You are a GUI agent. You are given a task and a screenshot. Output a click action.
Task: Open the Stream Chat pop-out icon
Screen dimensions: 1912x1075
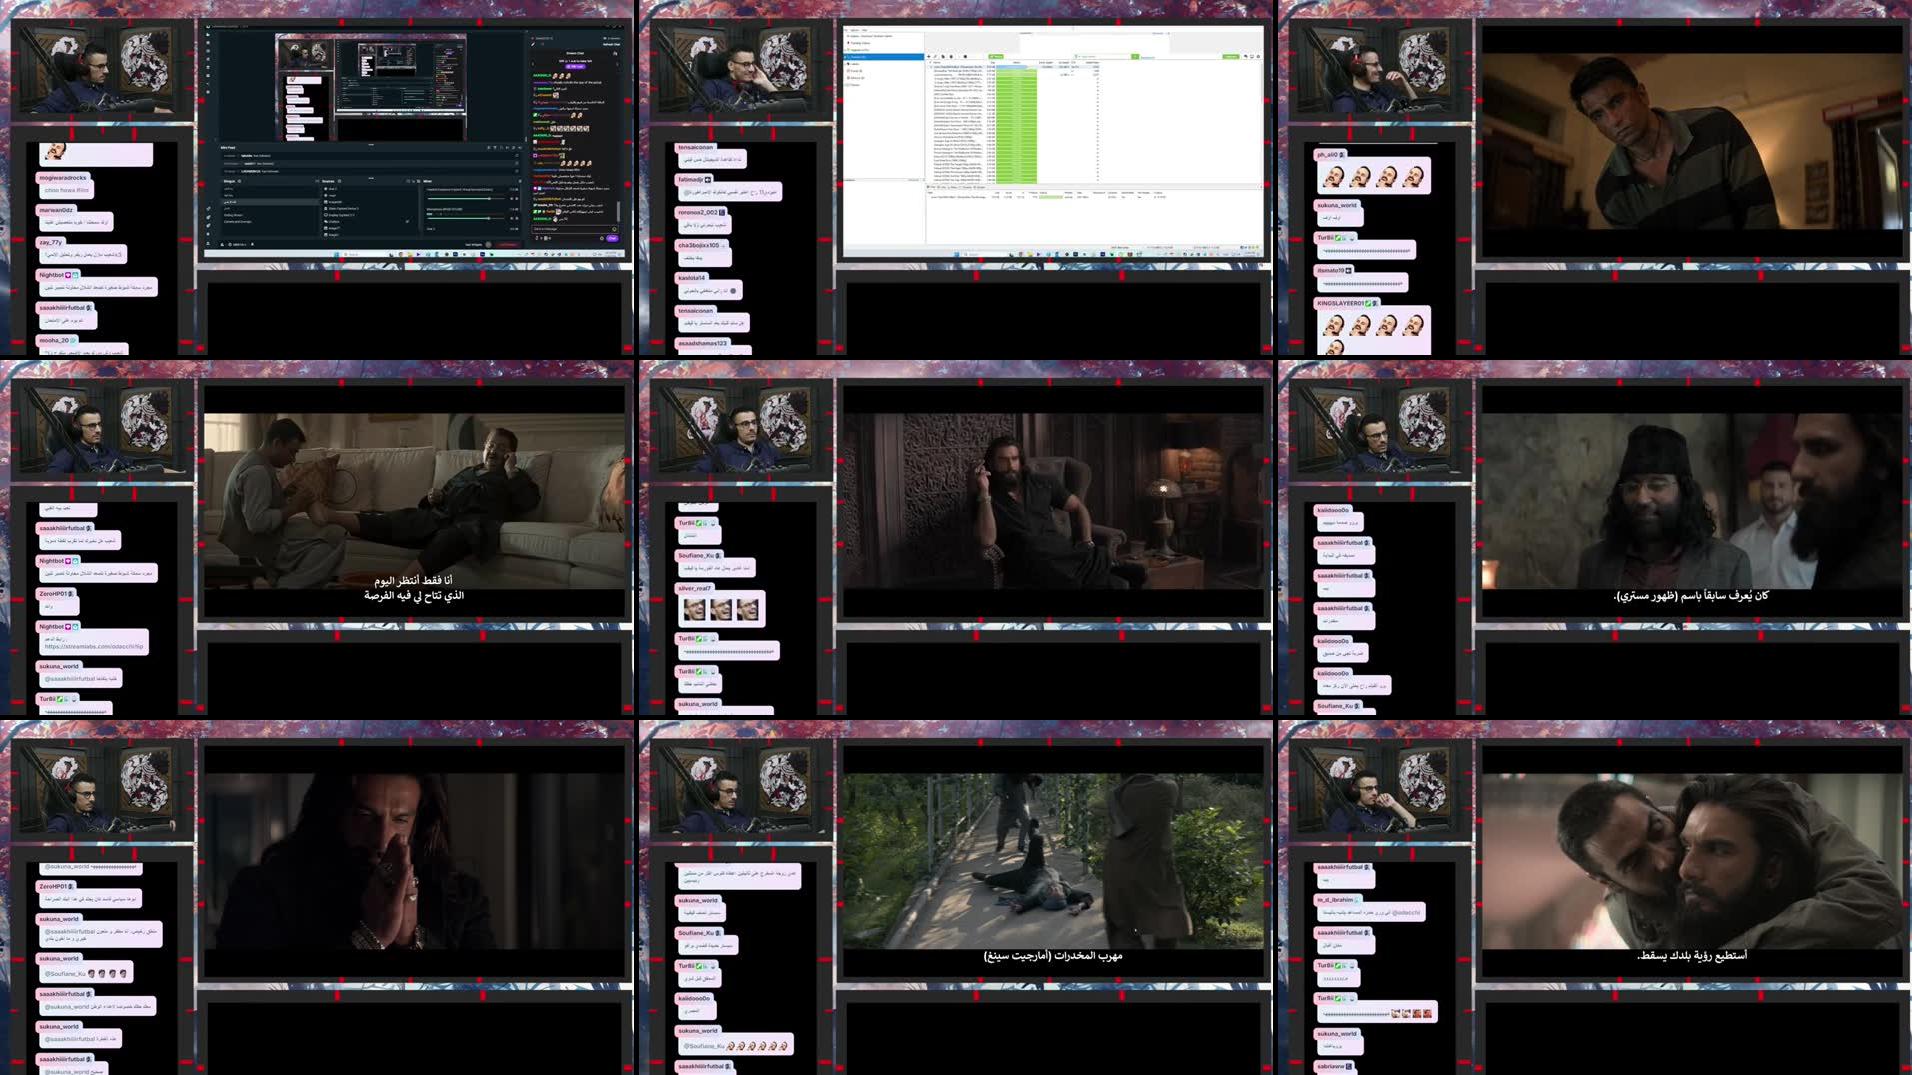click(615, 53)
